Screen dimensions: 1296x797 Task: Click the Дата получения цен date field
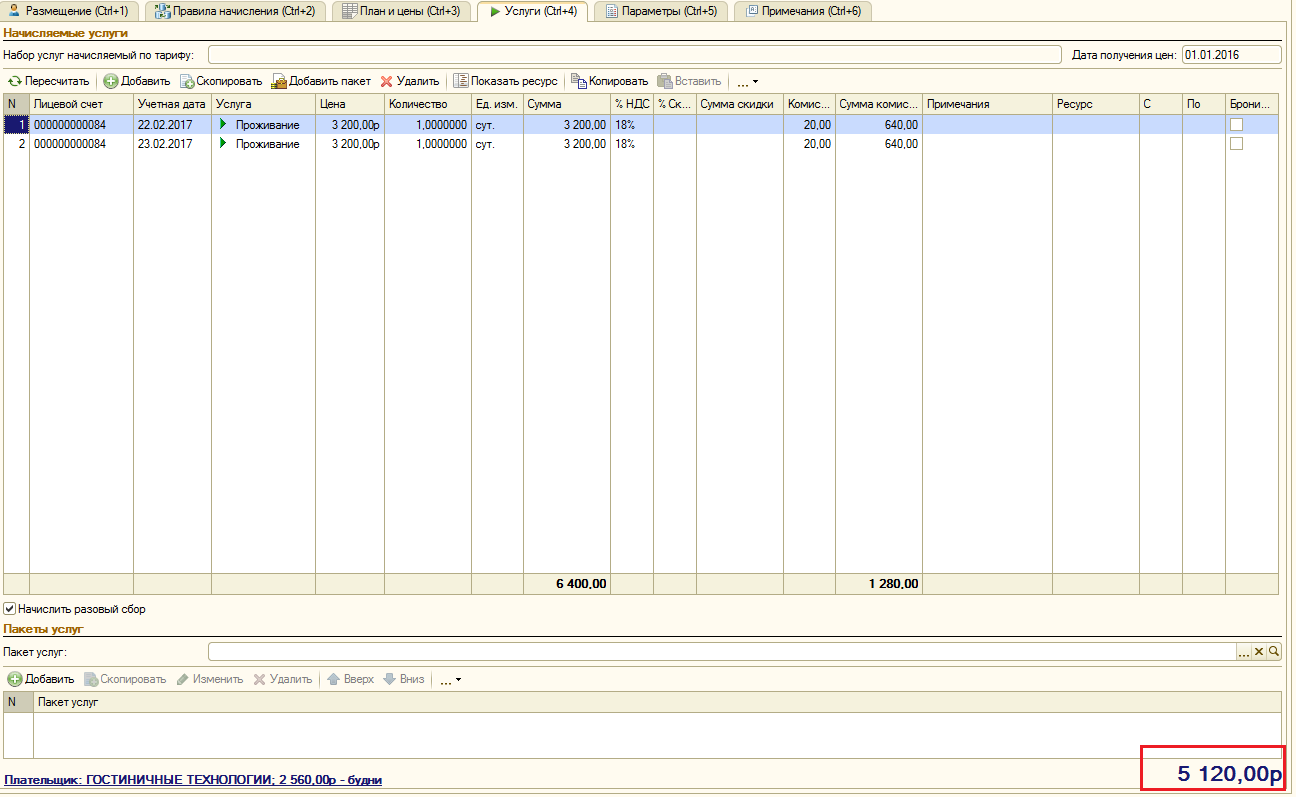[x=1231, y=54]
